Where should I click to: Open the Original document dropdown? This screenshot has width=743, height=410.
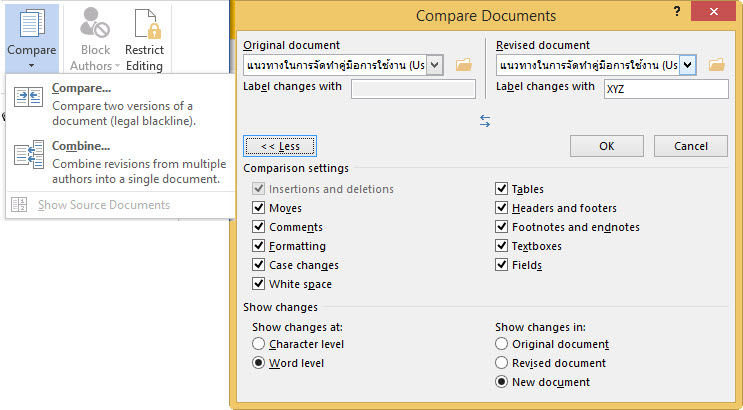[x=436, y=65]
